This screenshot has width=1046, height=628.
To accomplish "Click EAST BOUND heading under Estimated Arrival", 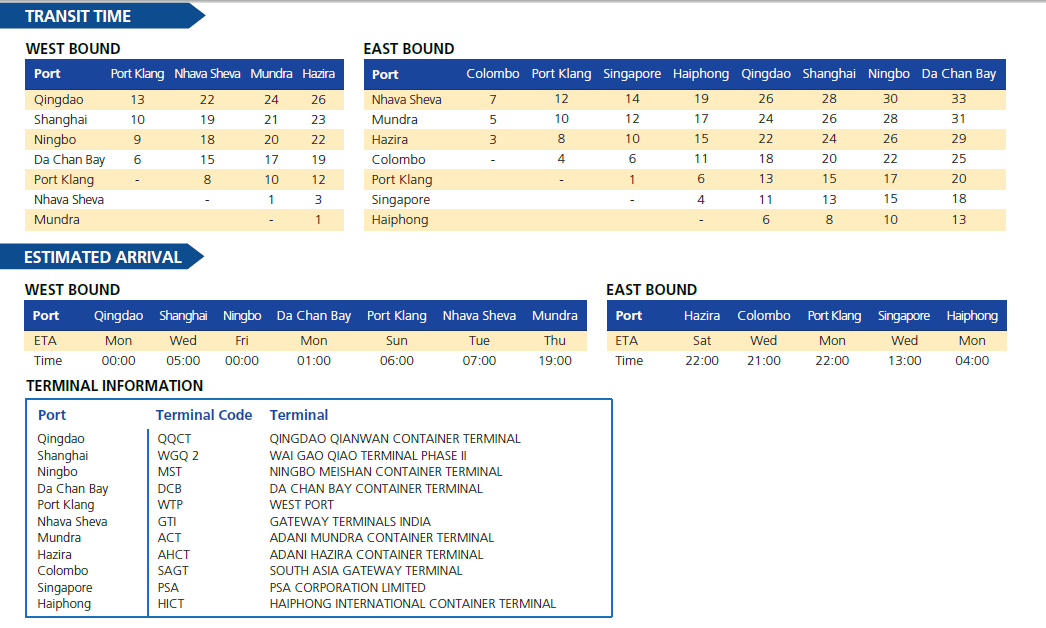I will (651, 290).
